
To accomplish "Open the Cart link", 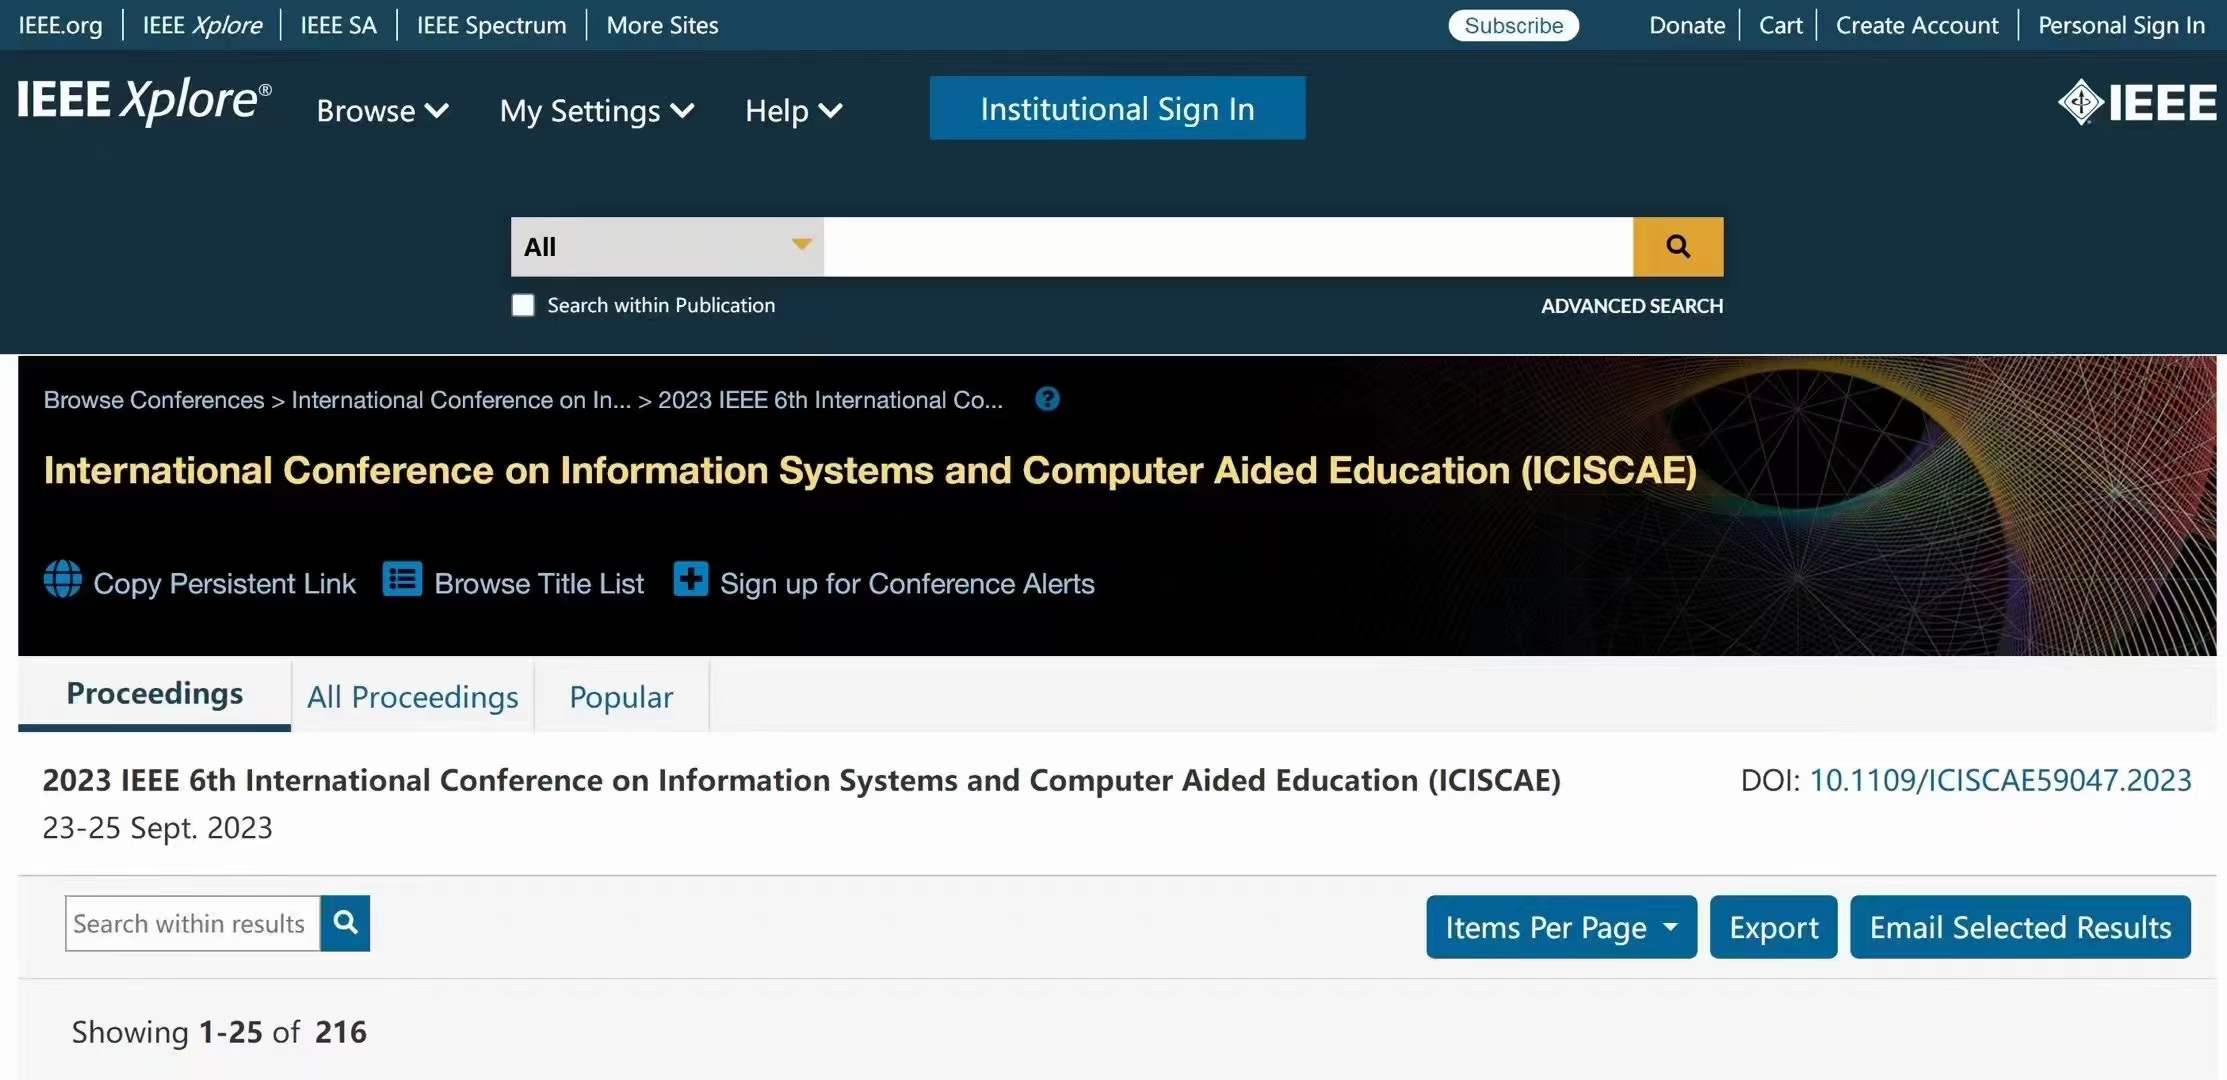I will pos(1780,25).
